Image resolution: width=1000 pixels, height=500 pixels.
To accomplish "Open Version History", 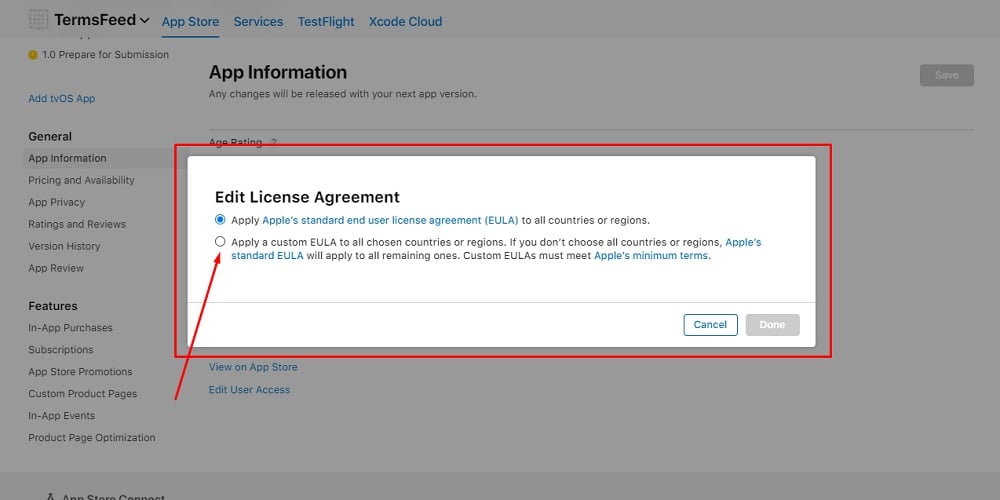I will pos(64,246).
